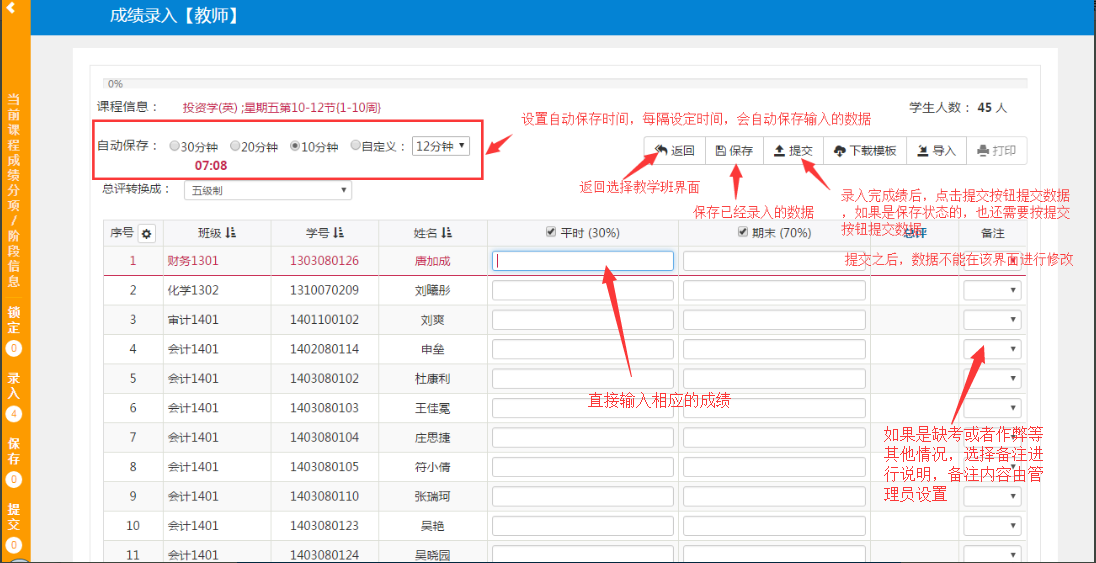Click 平时 score field for 刘曦彤
The image size is (1096, 563).
pos(583,291)
